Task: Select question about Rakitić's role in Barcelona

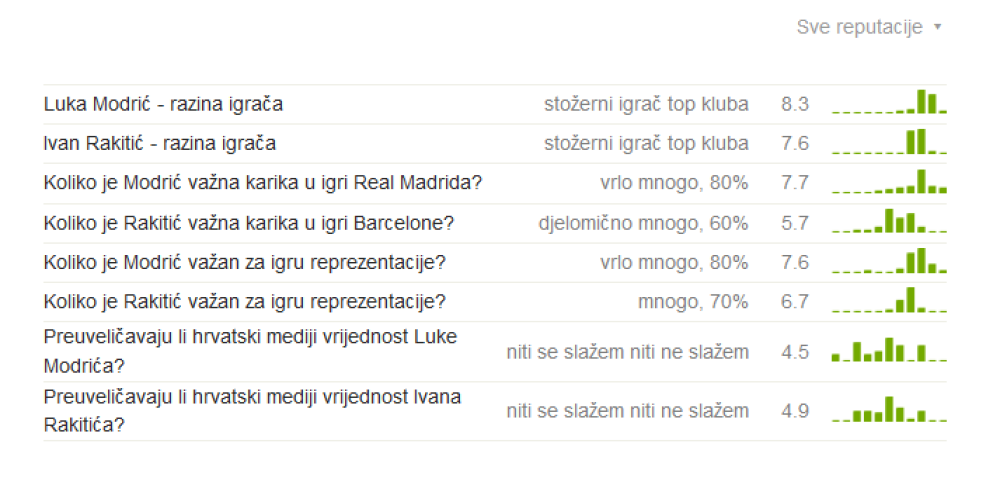Action: [249, 223]
